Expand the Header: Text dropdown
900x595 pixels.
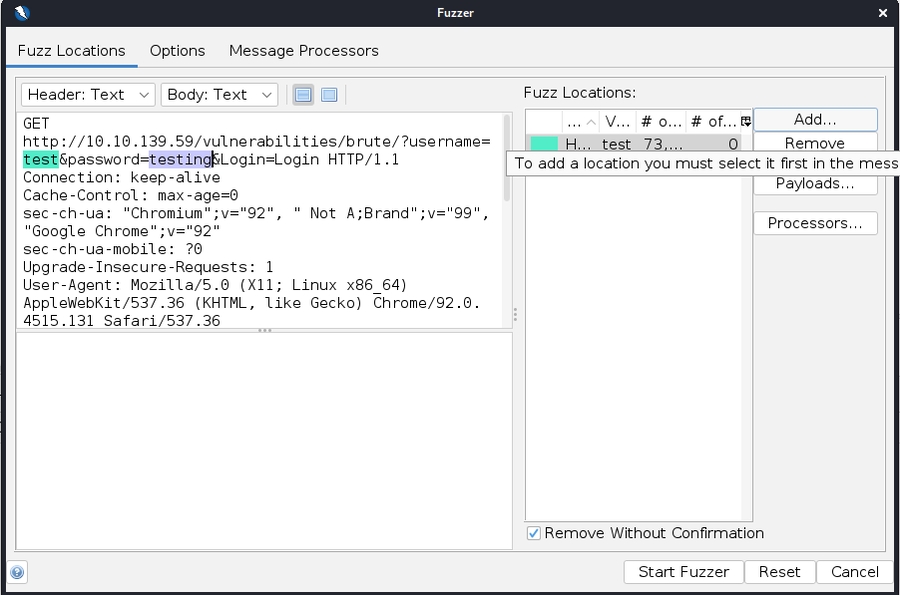pos(88,95)
